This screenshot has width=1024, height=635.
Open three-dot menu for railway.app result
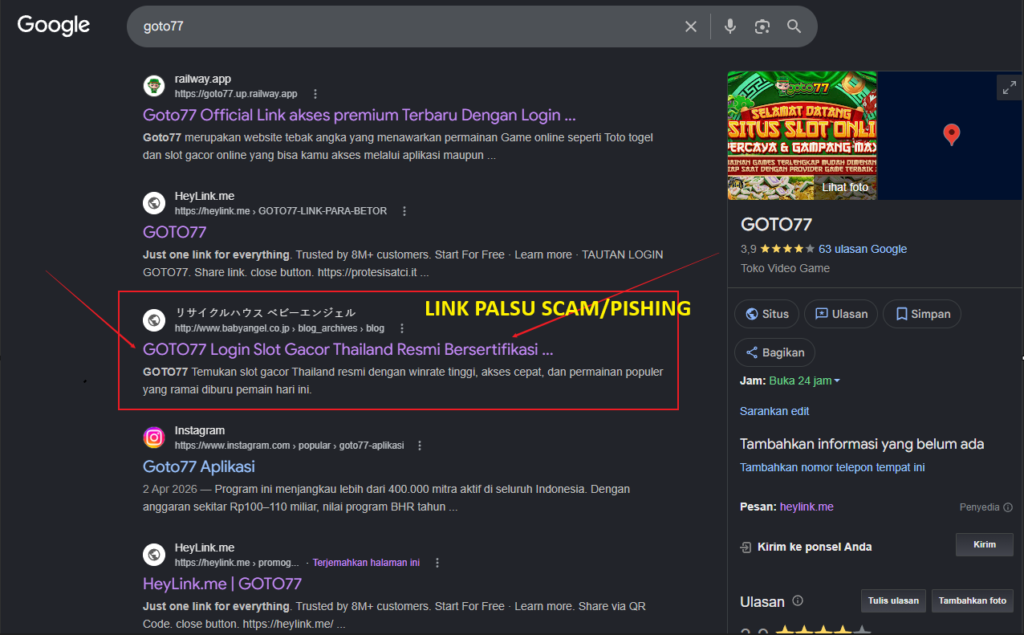[315, 94]
